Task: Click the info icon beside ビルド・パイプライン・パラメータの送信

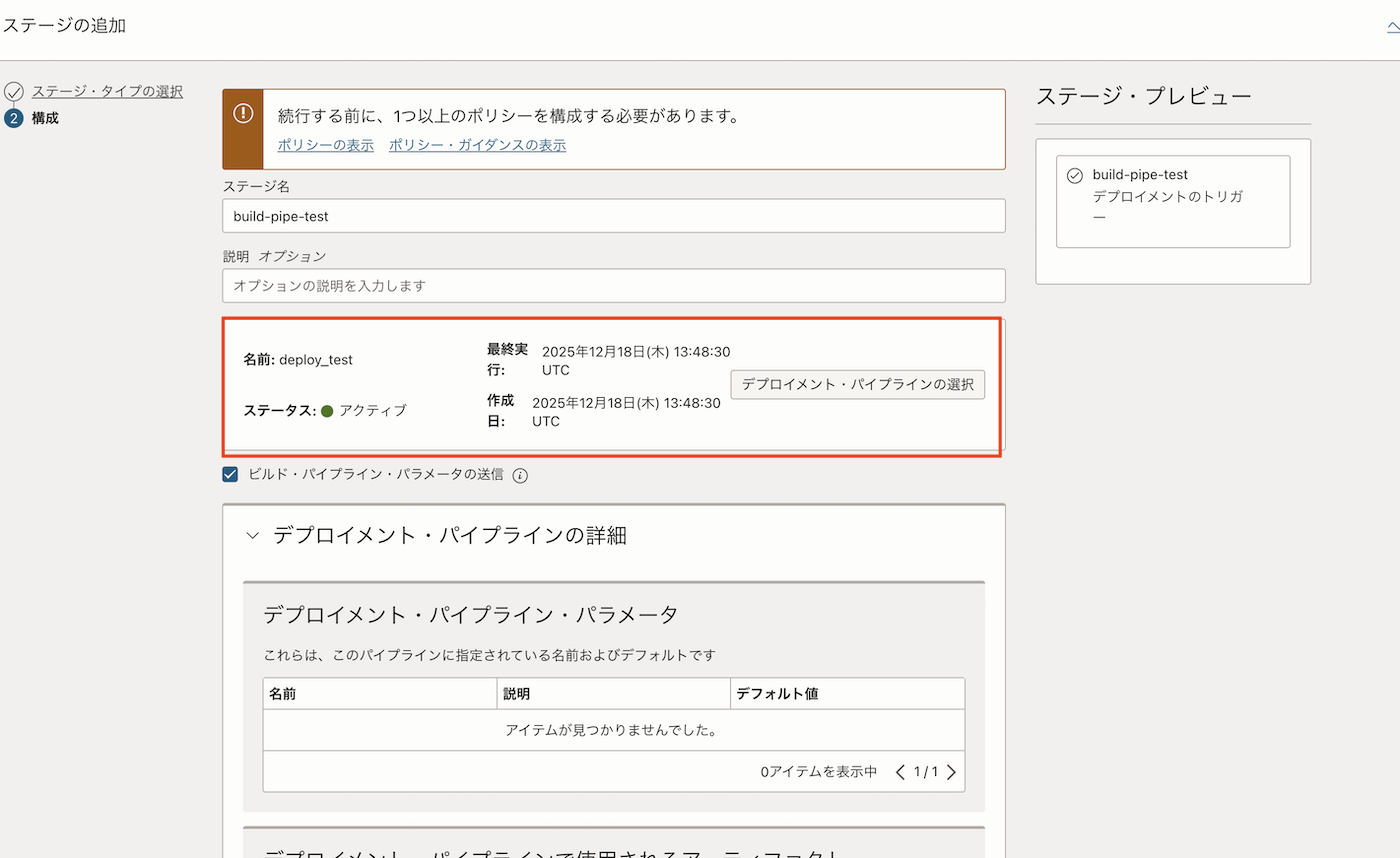Action: (x=520, y=475)
